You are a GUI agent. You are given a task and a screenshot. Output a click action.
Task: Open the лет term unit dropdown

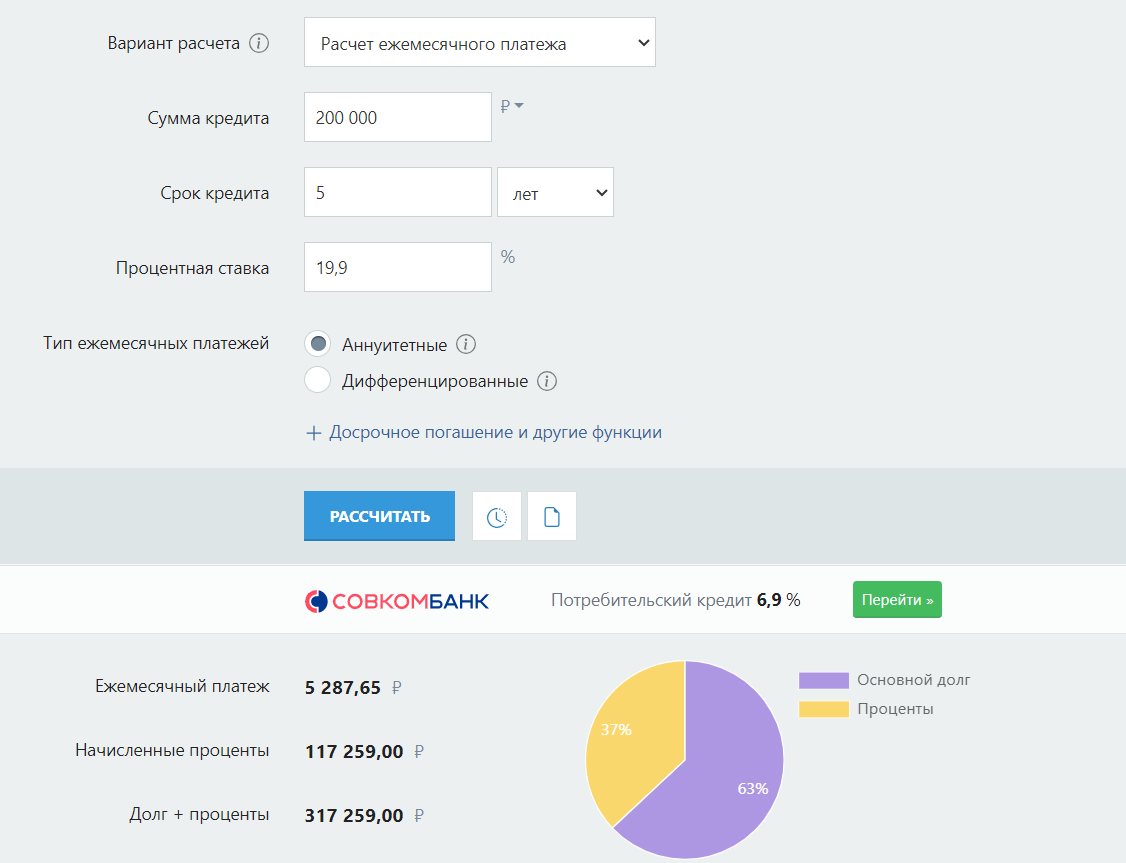[556, 192]
